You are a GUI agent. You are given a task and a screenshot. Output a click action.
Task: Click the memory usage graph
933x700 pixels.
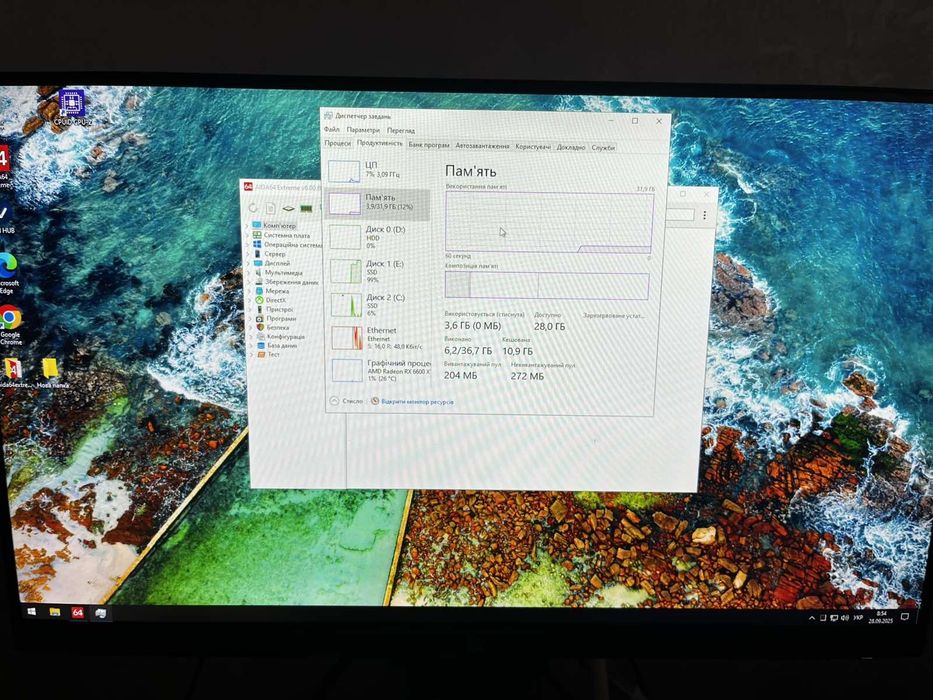(x=549, y=221)
